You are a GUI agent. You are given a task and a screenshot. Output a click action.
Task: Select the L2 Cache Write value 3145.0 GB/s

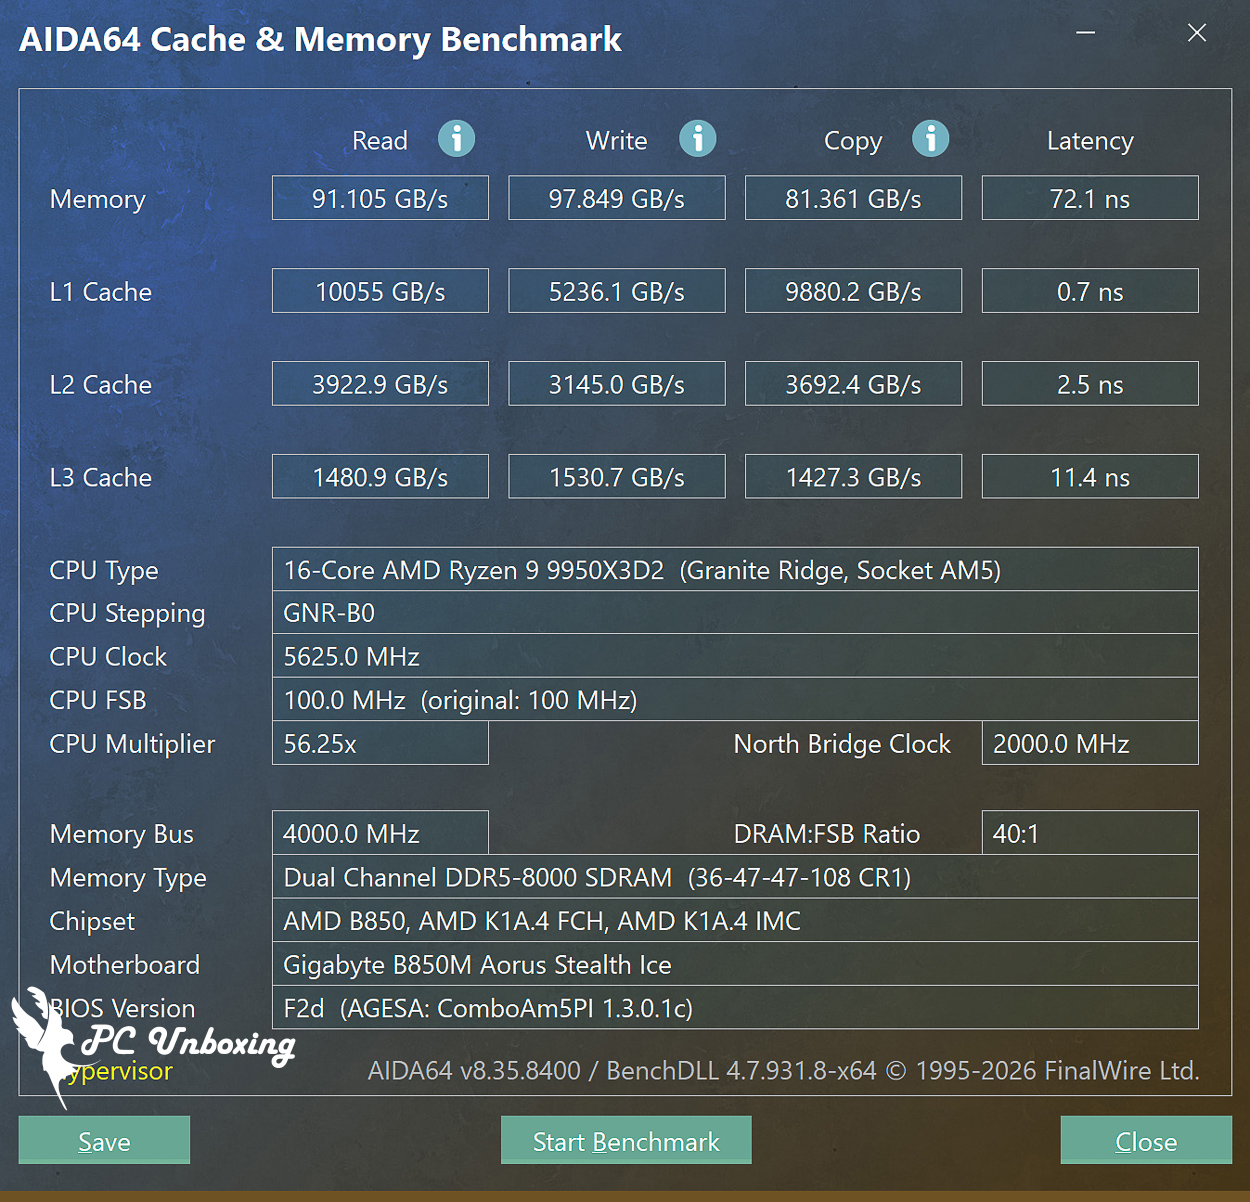617,384
